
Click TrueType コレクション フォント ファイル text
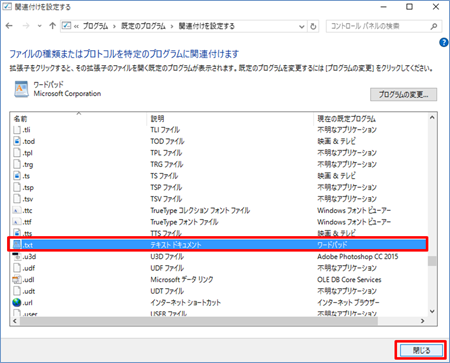tap(200, 210)
